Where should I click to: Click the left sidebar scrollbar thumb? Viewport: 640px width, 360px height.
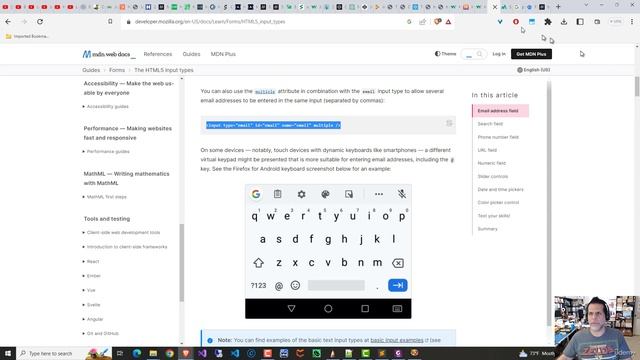tap(182, 263)
